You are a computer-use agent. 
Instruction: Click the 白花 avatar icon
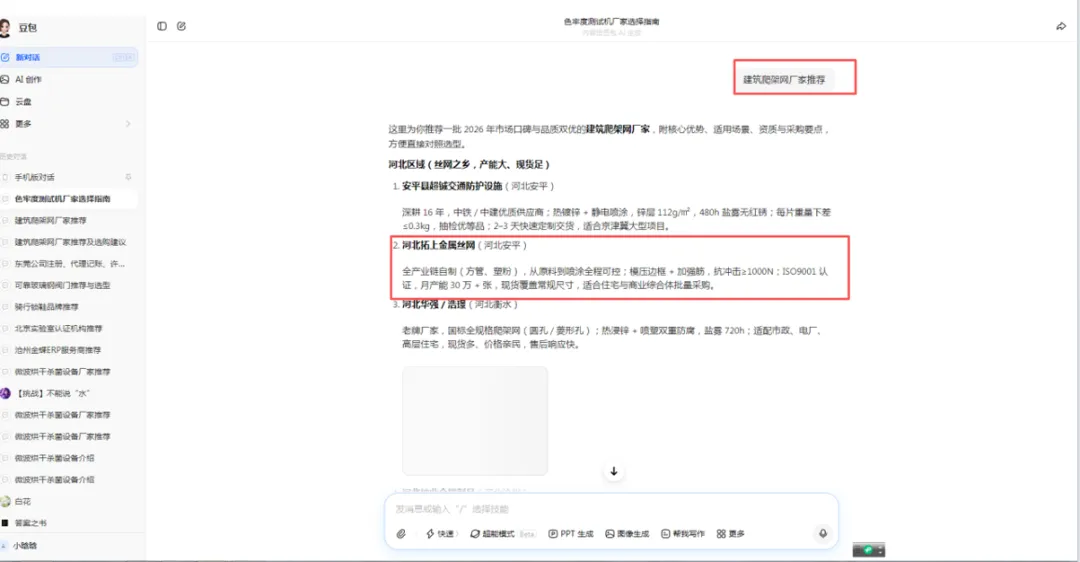coord(6,501)
